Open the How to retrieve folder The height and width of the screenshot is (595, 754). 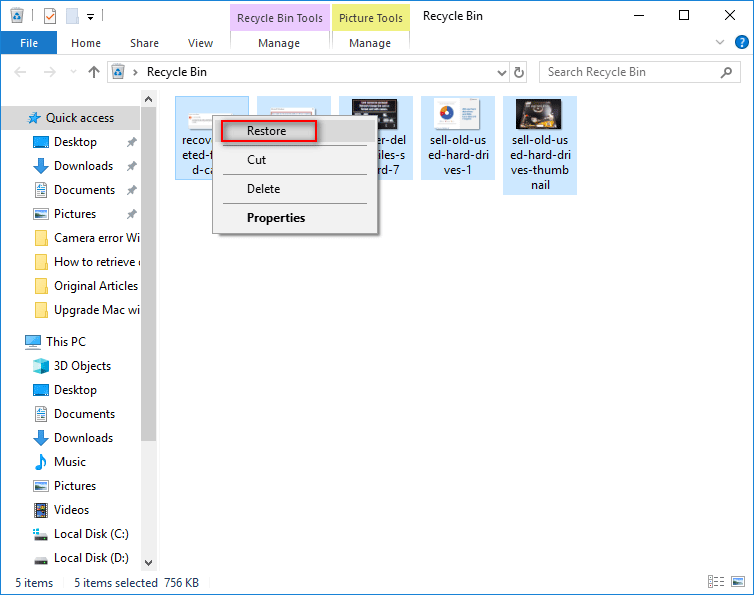[x=87, y=262]
